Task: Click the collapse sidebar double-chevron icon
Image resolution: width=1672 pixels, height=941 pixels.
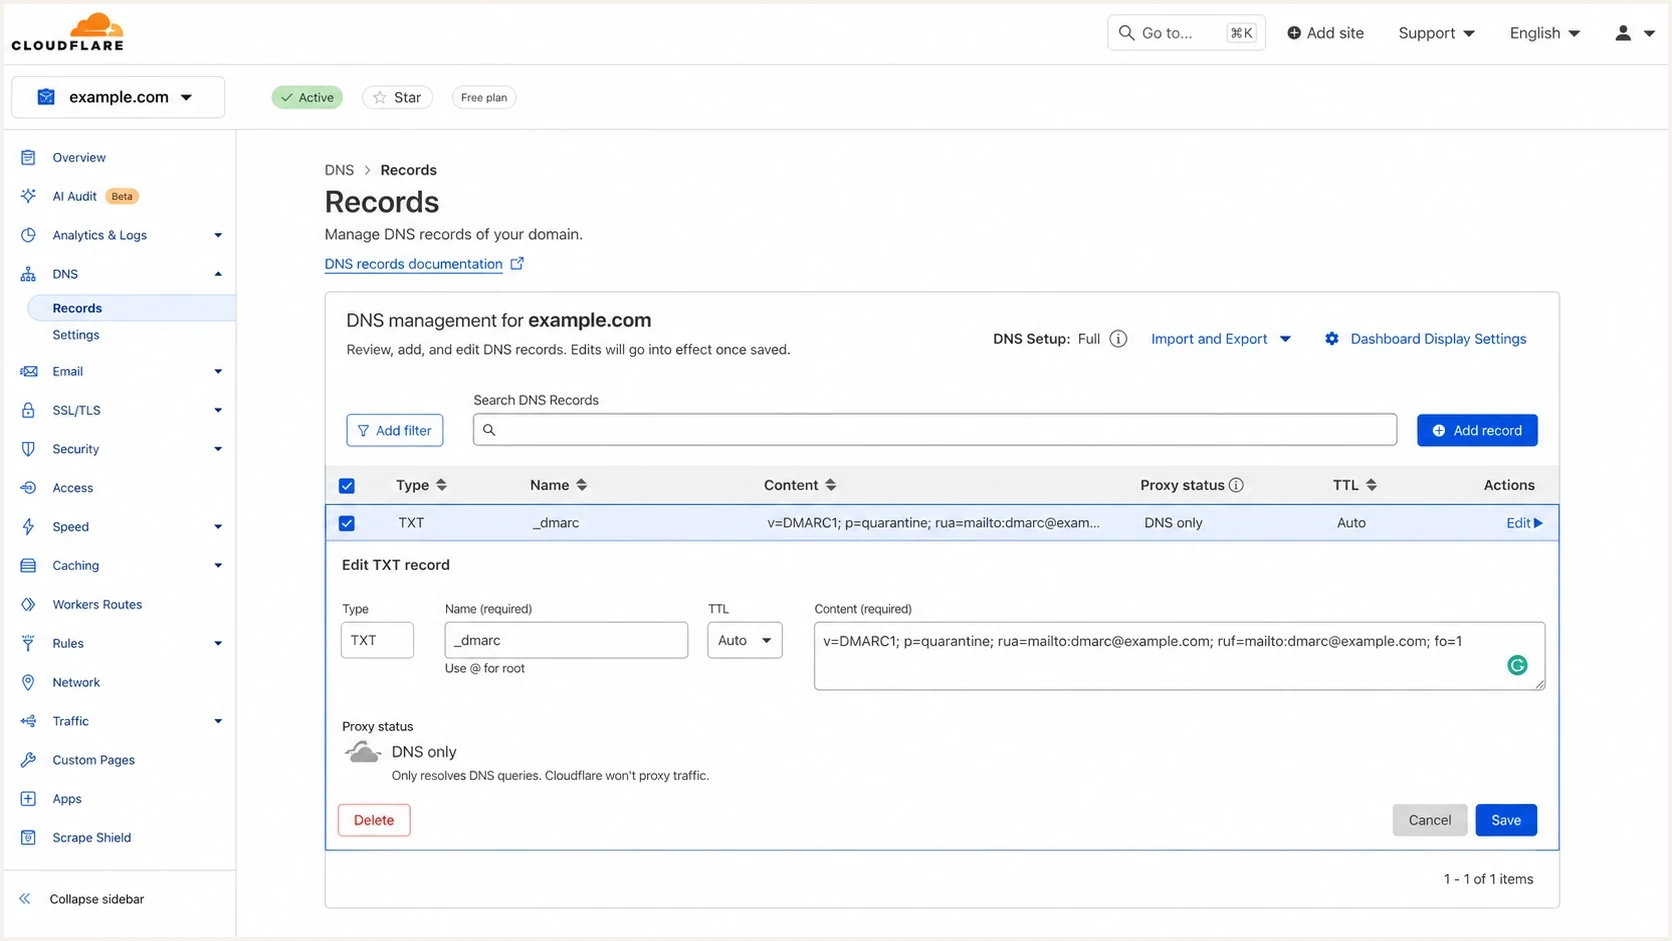Action: pos(25,899)
